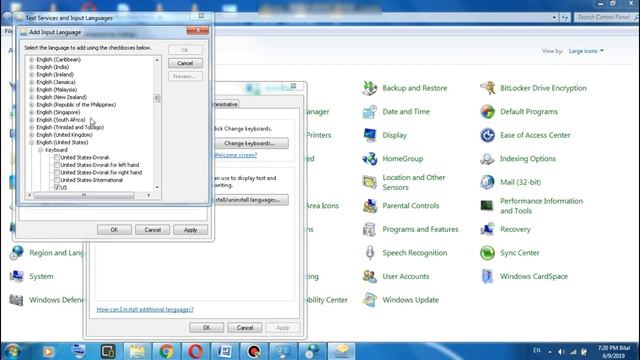
Task: Select English (South Africa) in the list
Action: [x=61, y=120]
